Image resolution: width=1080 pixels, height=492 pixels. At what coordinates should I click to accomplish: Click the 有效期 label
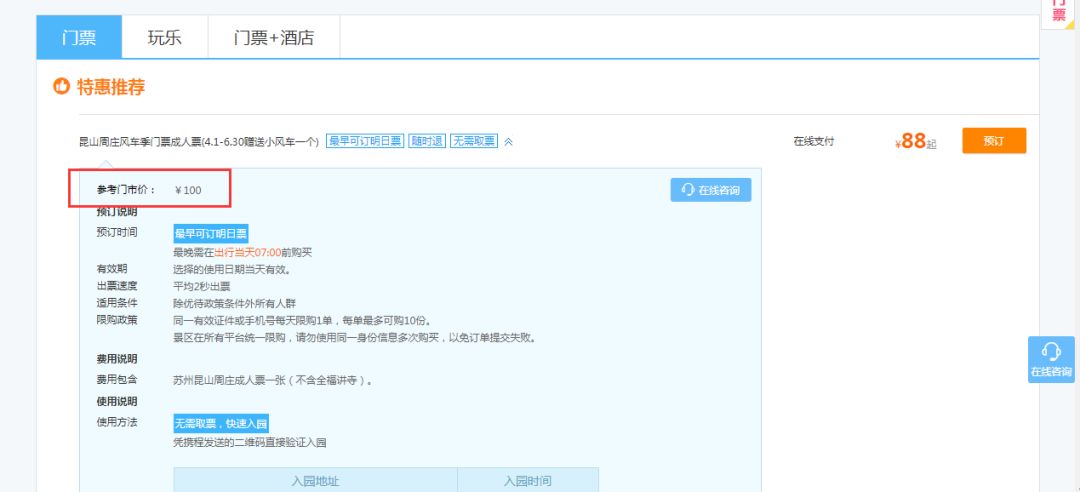point(112,268)
